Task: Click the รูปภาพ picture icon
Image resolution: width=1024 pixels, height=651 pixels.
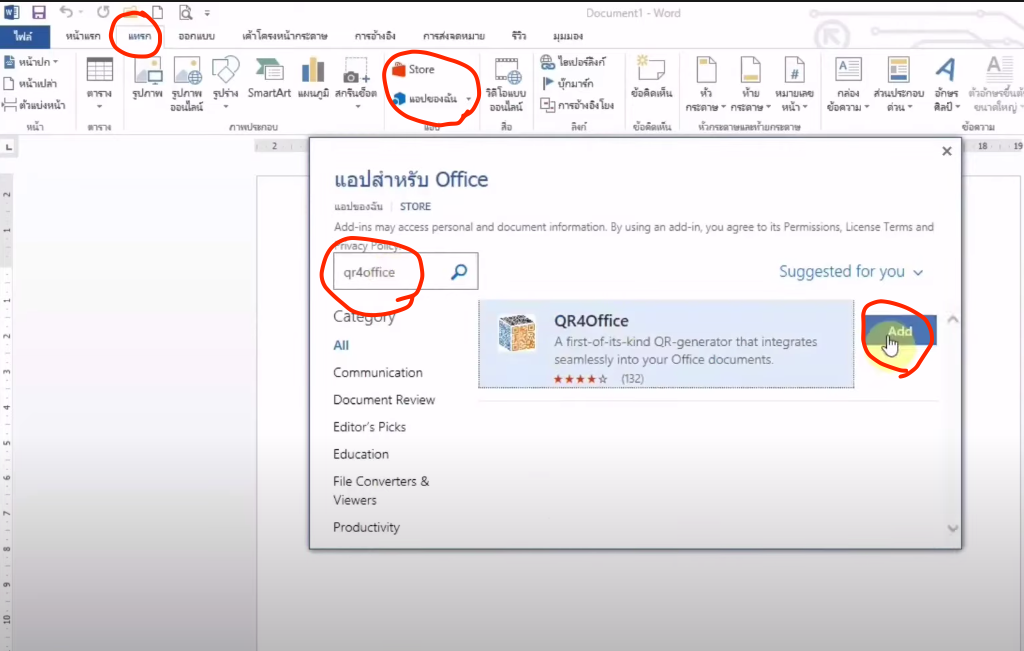Action: coord(147,78)
